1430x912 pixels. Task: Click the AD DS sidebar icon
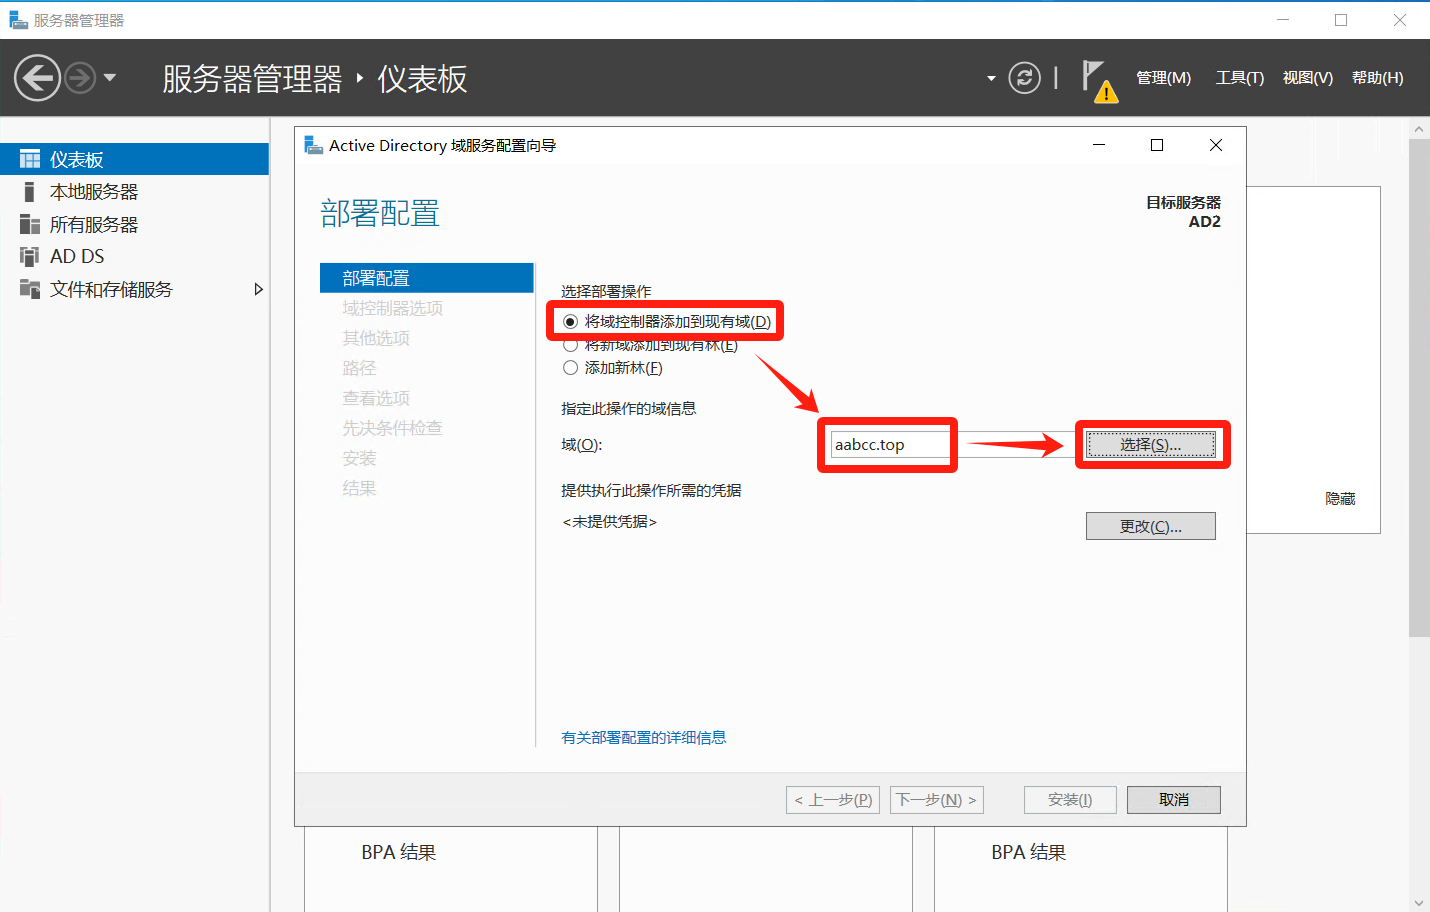(30, 257)
